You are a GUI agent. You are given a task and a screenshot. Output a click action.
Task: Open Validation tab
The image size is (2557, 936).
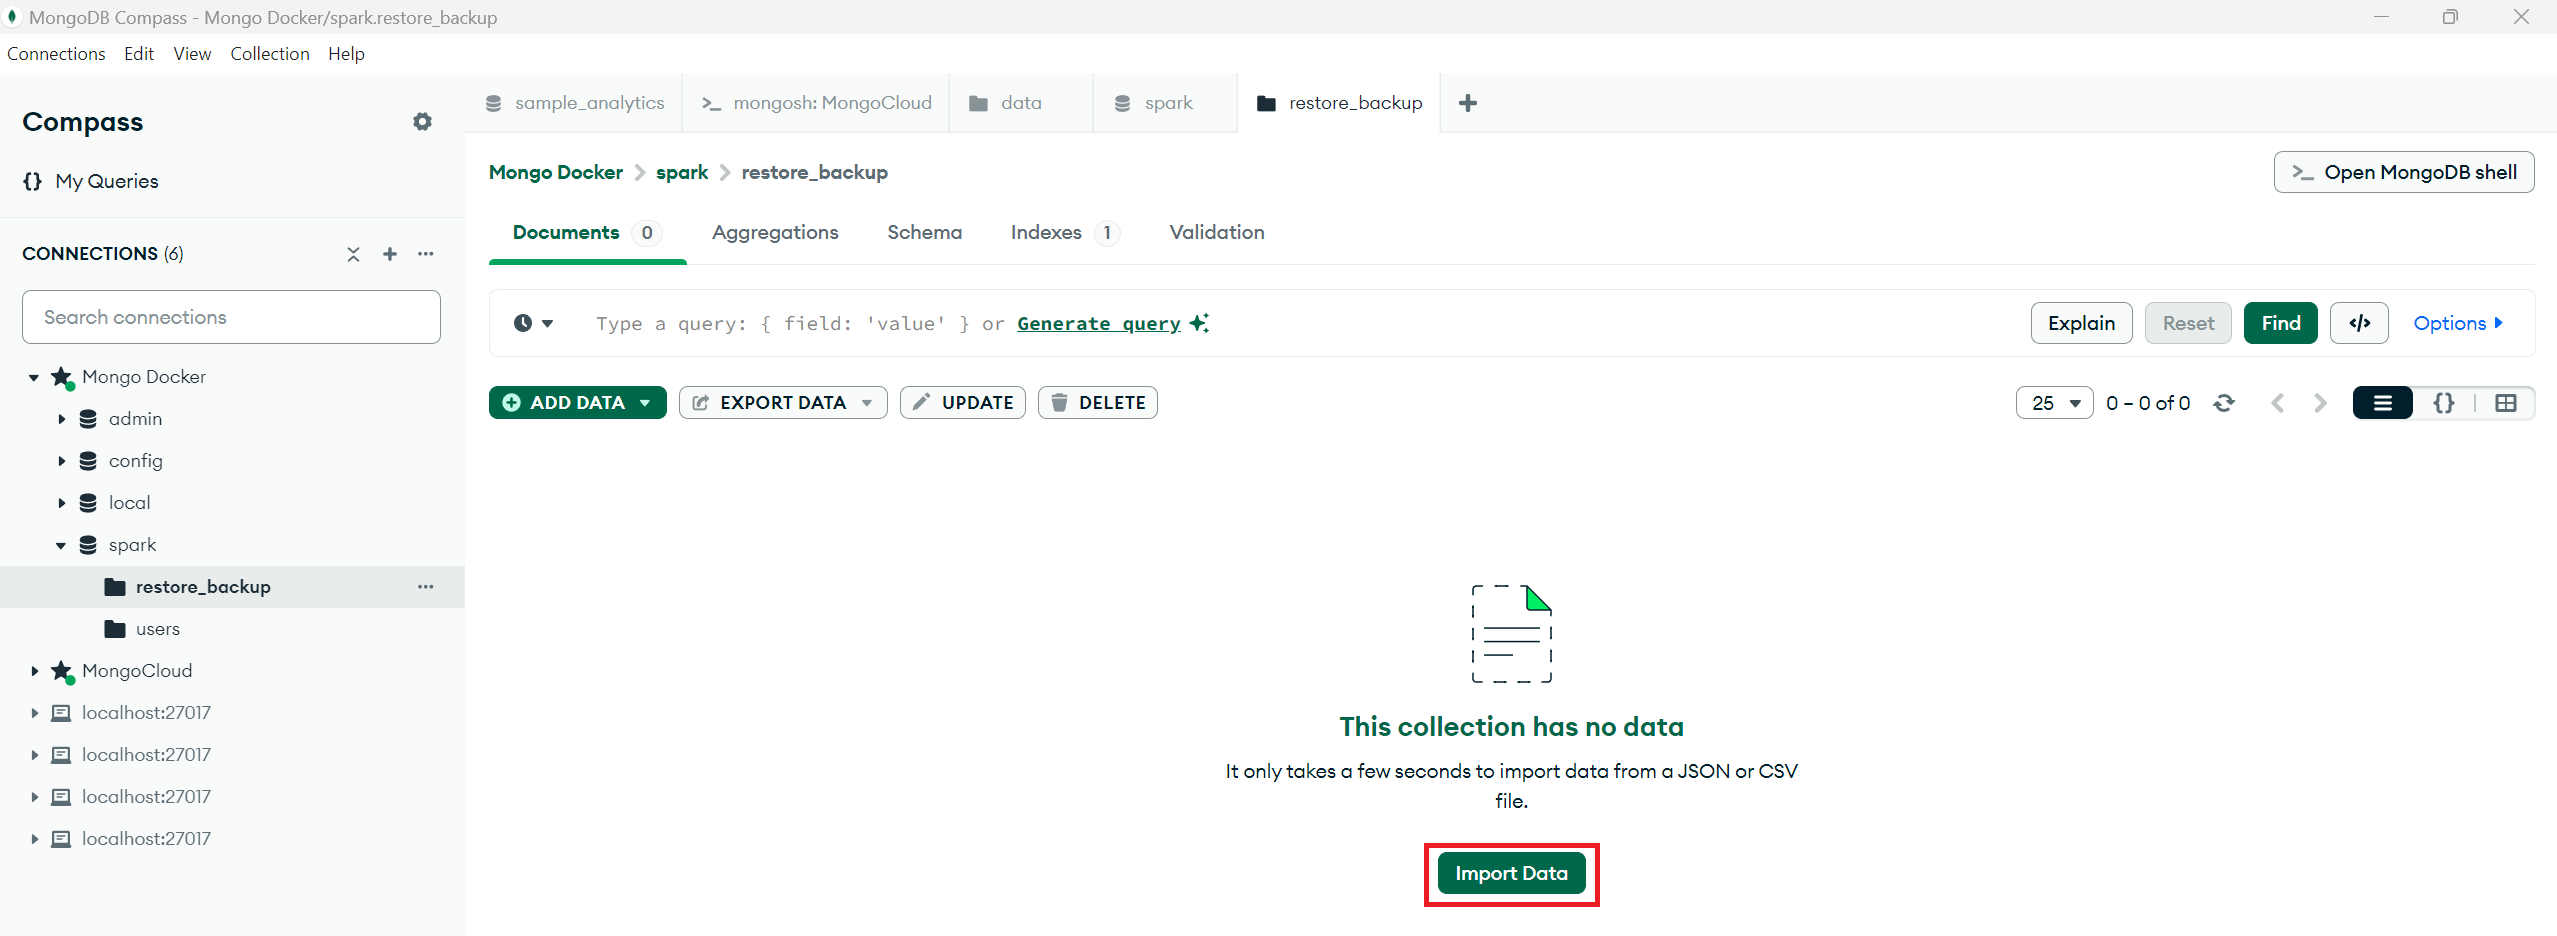[1217, 233]
